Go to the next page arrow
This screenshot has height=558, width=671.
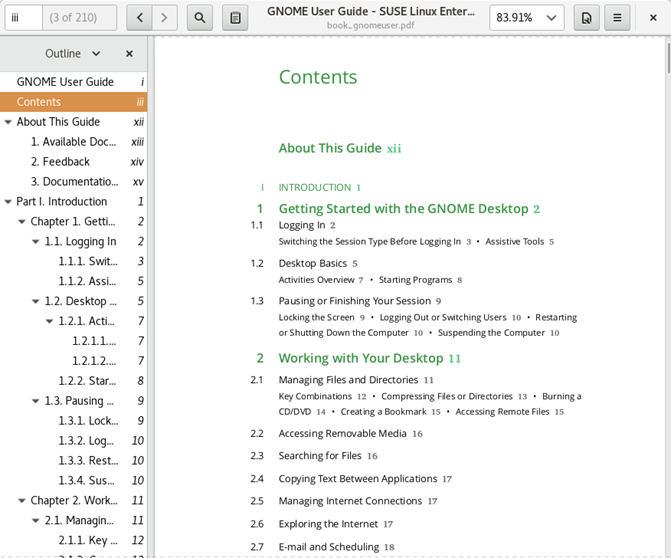(164, 18)
